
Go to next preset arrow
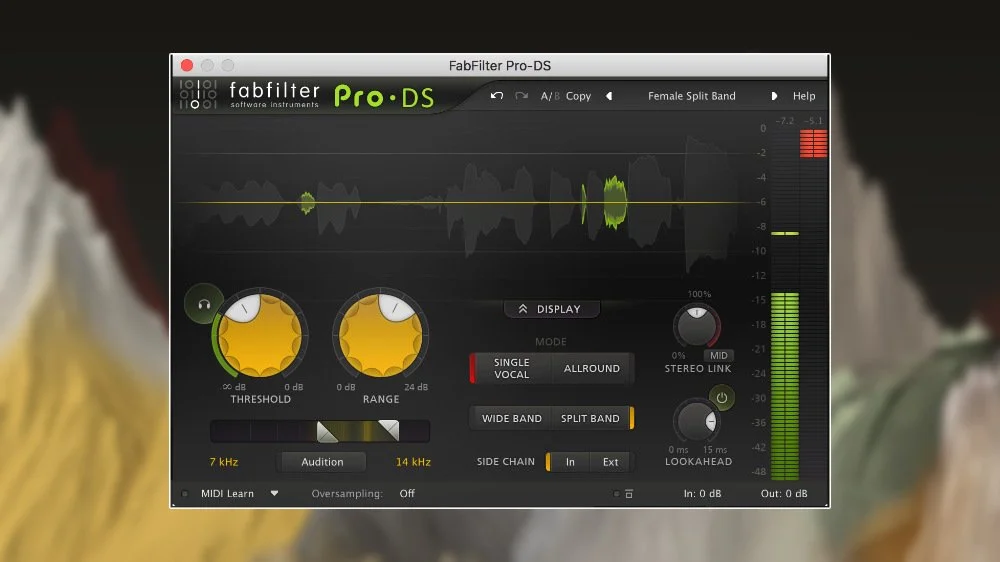[x=774, y=96]
